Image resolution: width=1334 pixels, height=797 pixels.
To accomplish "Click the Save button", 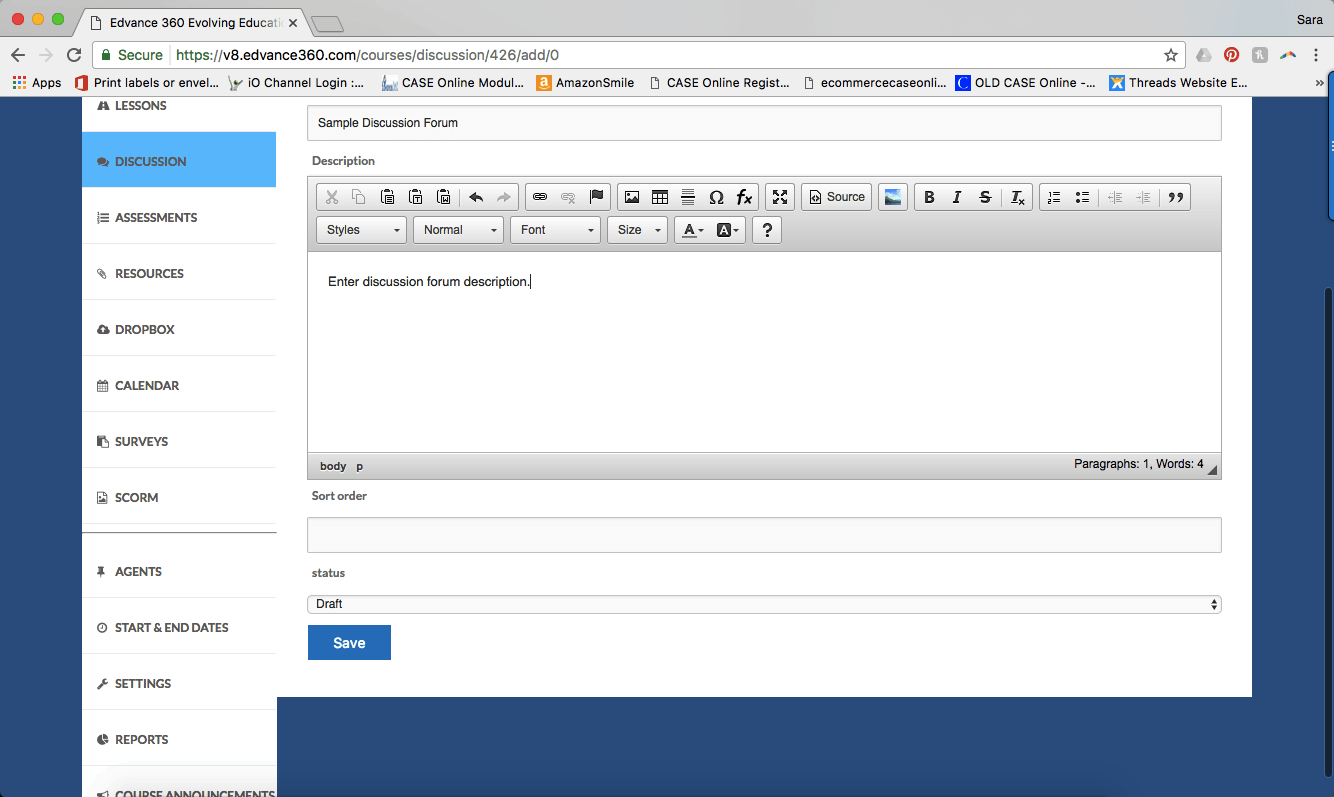I will tap(349, 643).
